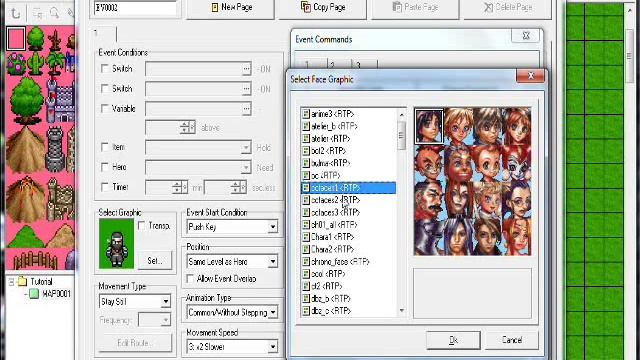Click the Set... graphic button
Viewport: 640px width, 360px height.
click(155, 260)
